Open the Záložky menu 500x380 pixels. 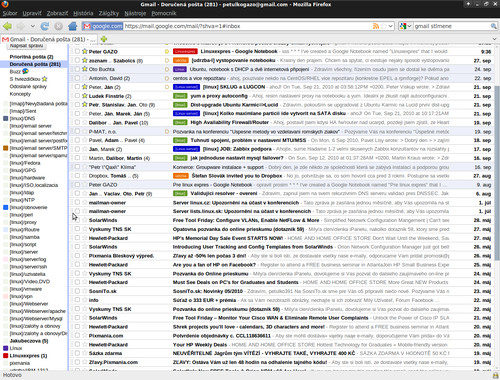(x=109, y=13)
